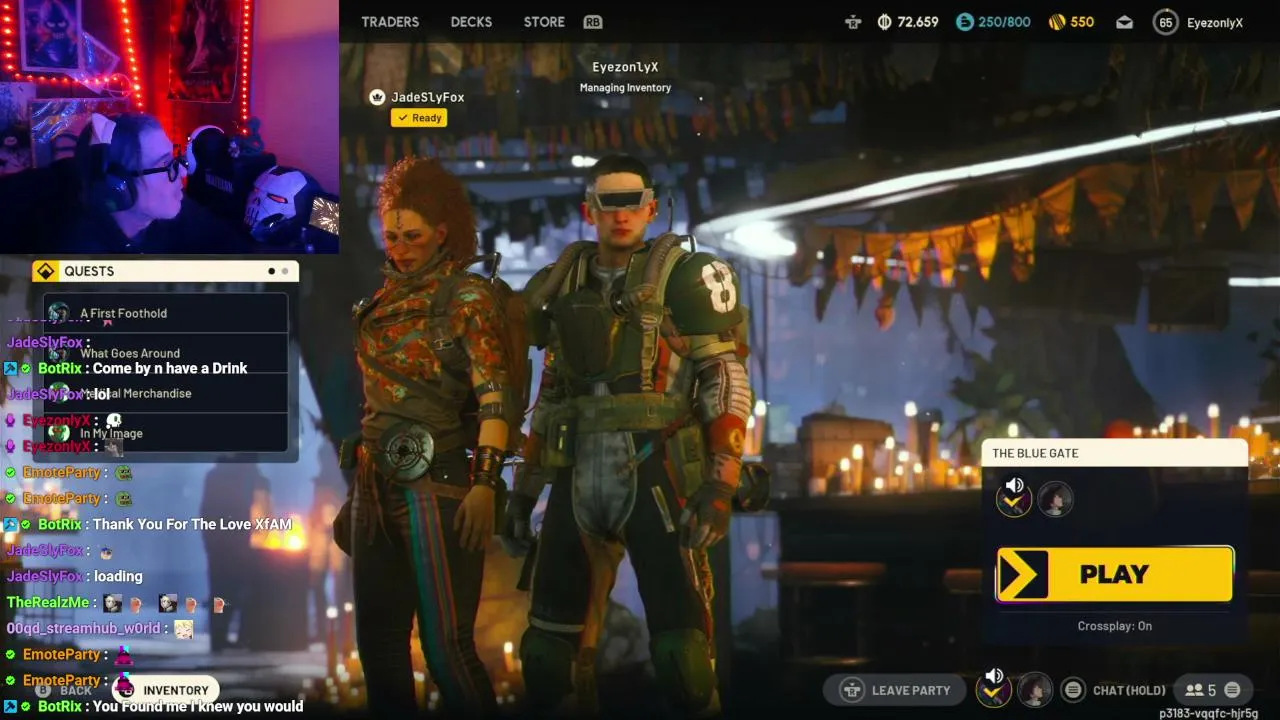This screenshot has height=720, width=1280.
Task: Open the mail envelope icon
Action: (x=1124, y=22)
